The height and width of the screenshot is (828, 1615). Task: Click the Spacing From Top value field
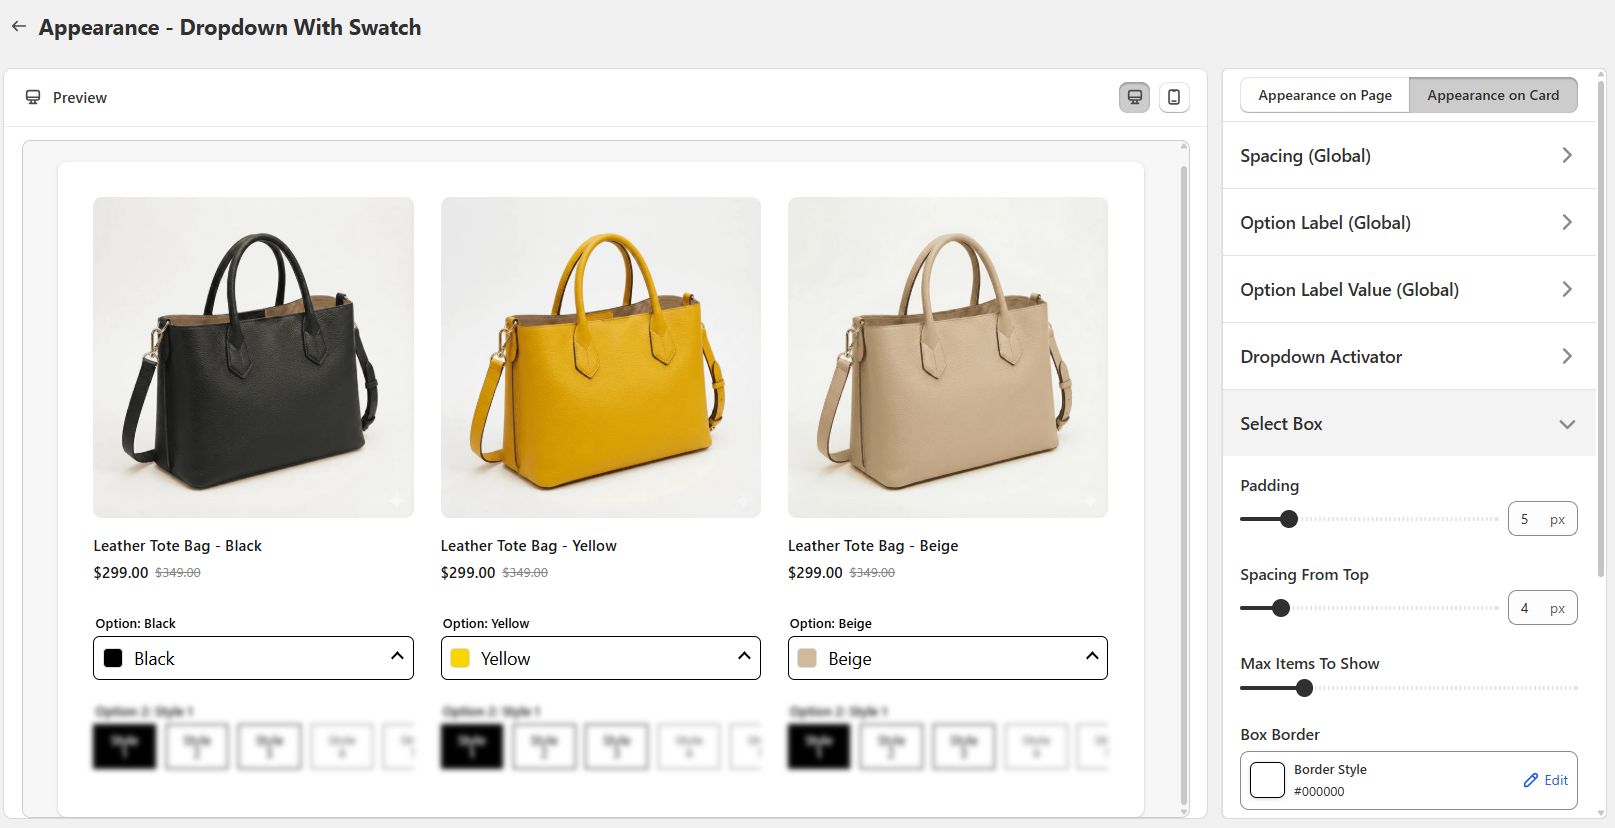1542,608
